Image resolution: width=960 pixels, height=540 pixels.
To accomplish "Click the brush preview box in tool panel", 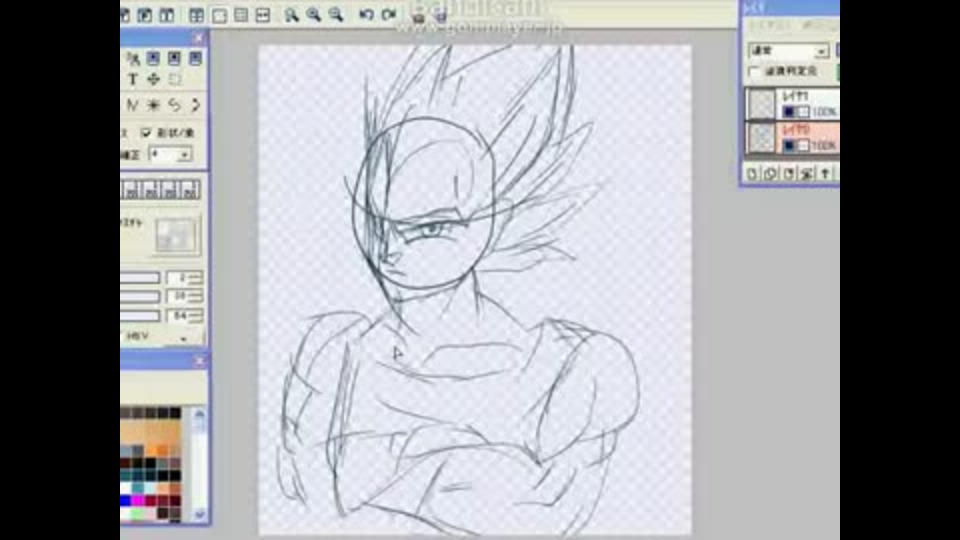I will click(176, 236).
